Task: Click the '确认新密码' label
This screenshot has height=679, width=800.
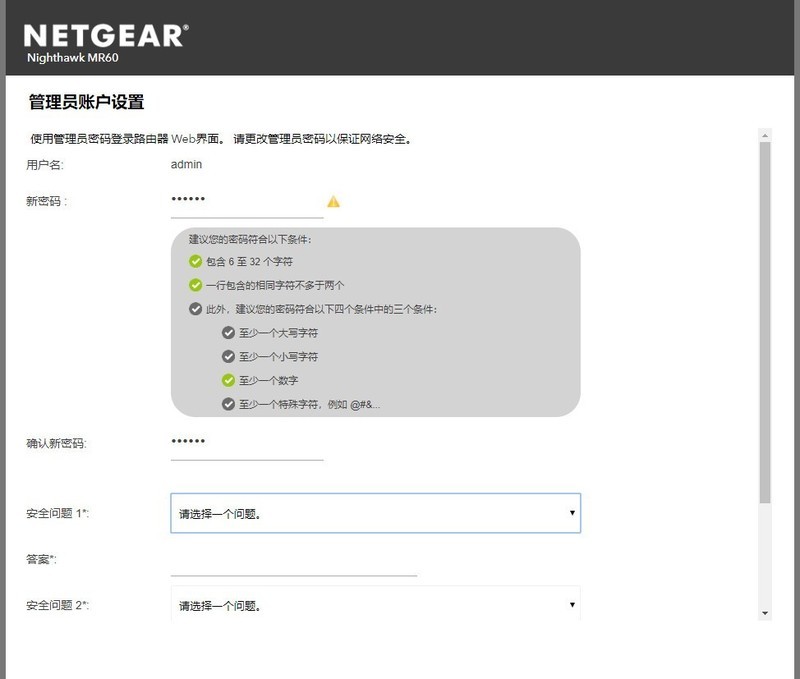Action: click(x=56, y=443)
